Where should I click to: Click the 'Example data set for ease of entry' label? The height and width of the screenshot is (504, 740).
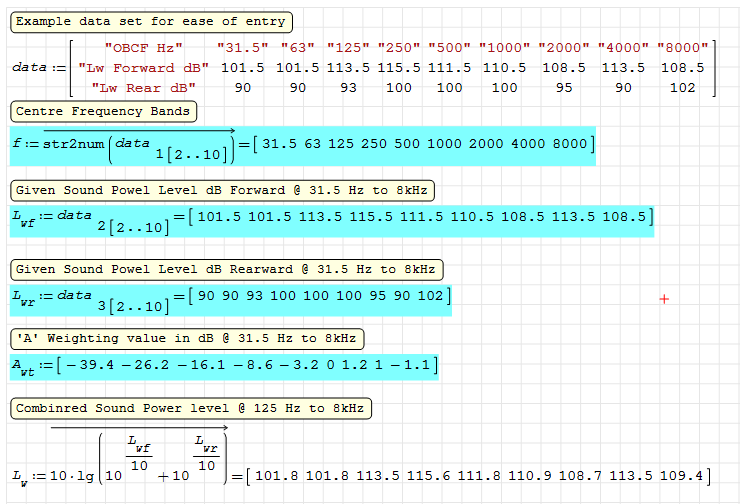pyautogui.click(x=150, y=21)
